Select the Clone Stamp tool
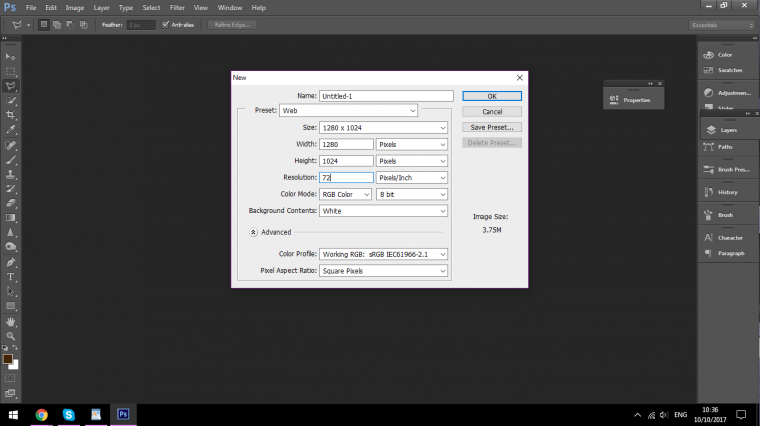 coord(10,174)
